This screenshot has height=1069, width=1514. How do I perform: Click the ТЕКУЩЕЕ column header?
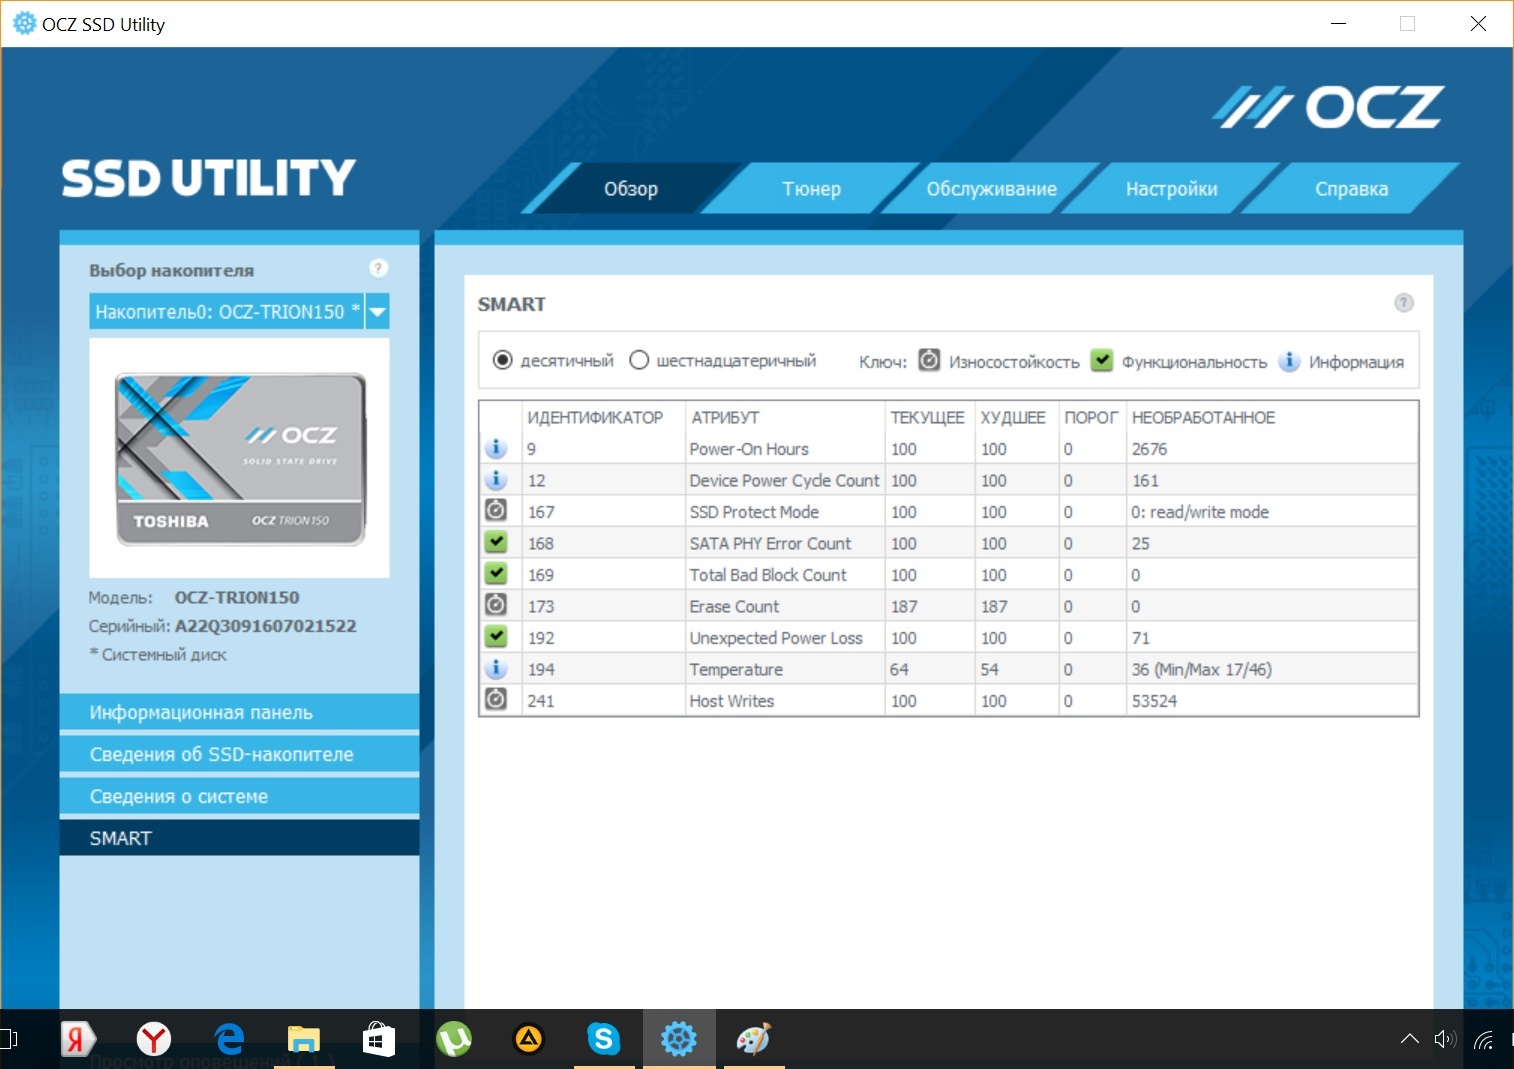click(x=928, y=418)
